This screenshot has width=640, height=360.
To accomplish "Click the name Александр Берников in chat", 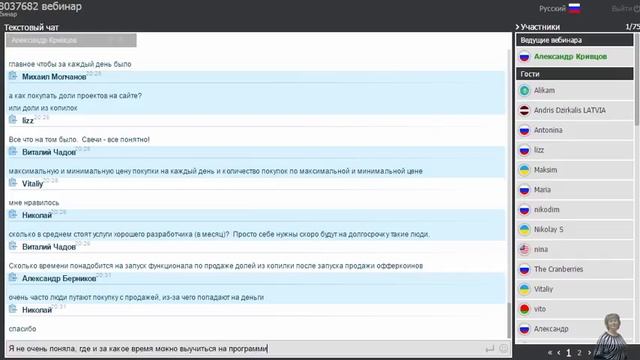I will click(x=59, y=278).
